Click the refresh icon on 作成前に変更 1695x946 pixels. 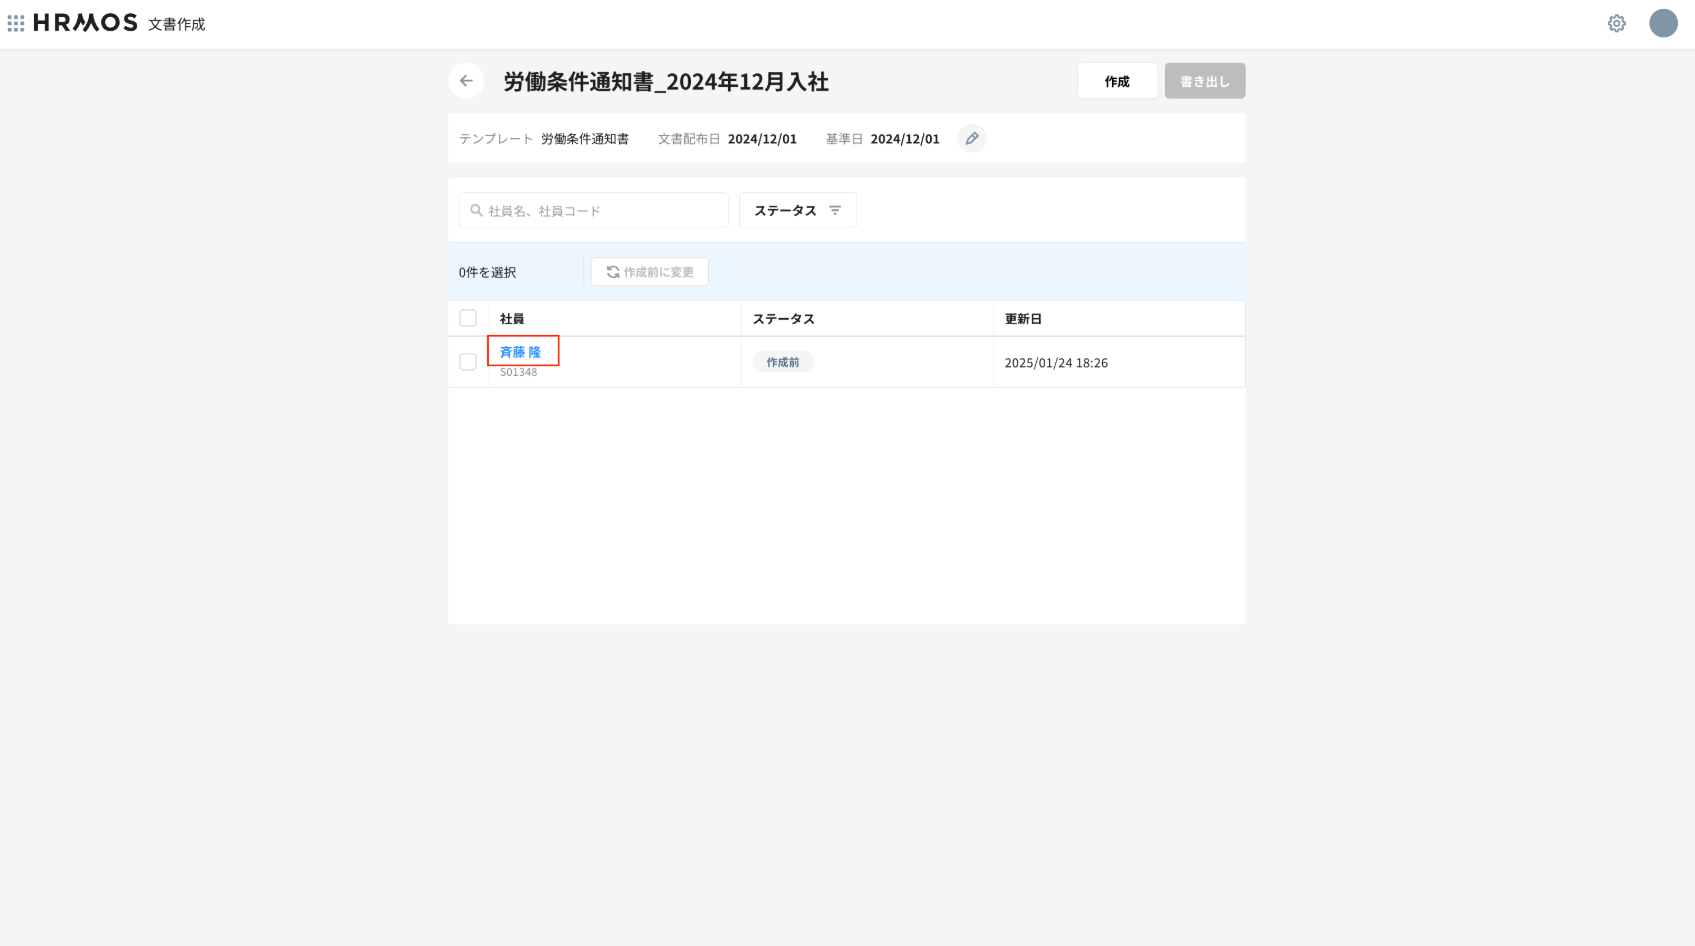point(613,272)
